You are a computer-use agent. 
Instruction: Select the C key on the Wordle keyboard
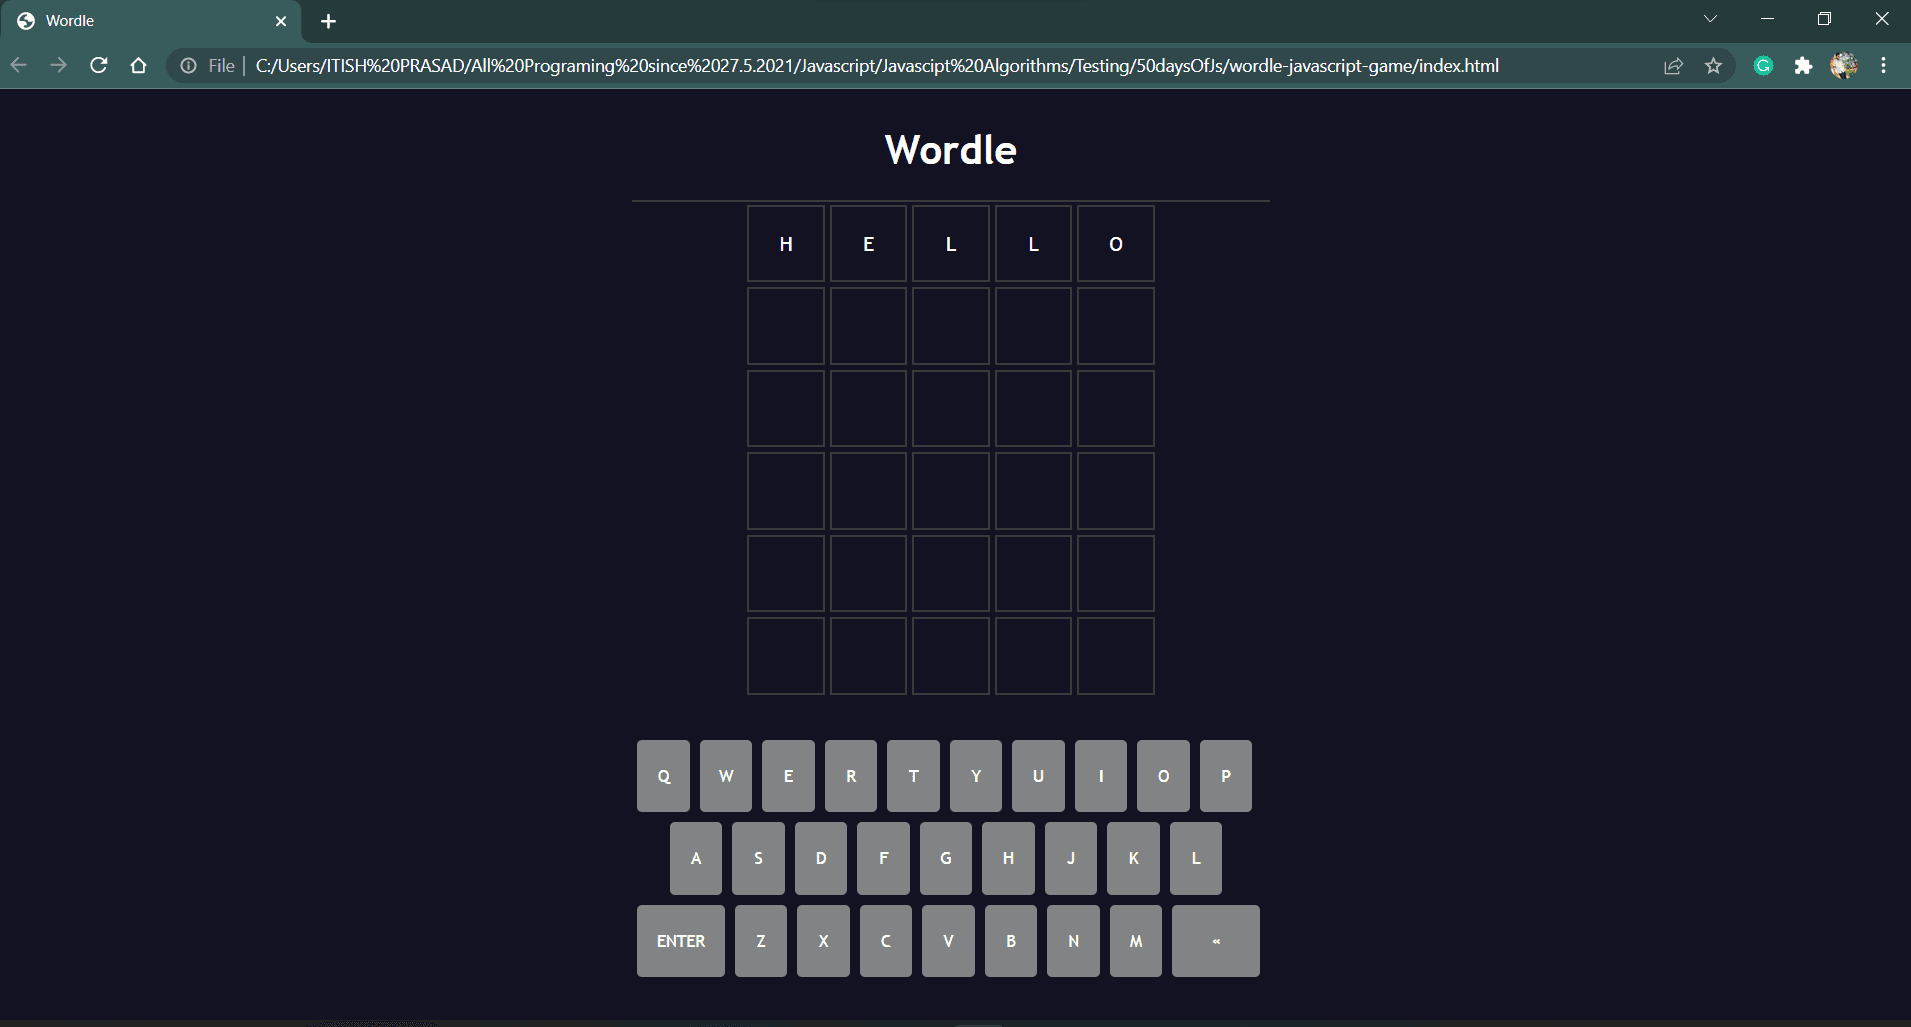(x=886, y=941)
